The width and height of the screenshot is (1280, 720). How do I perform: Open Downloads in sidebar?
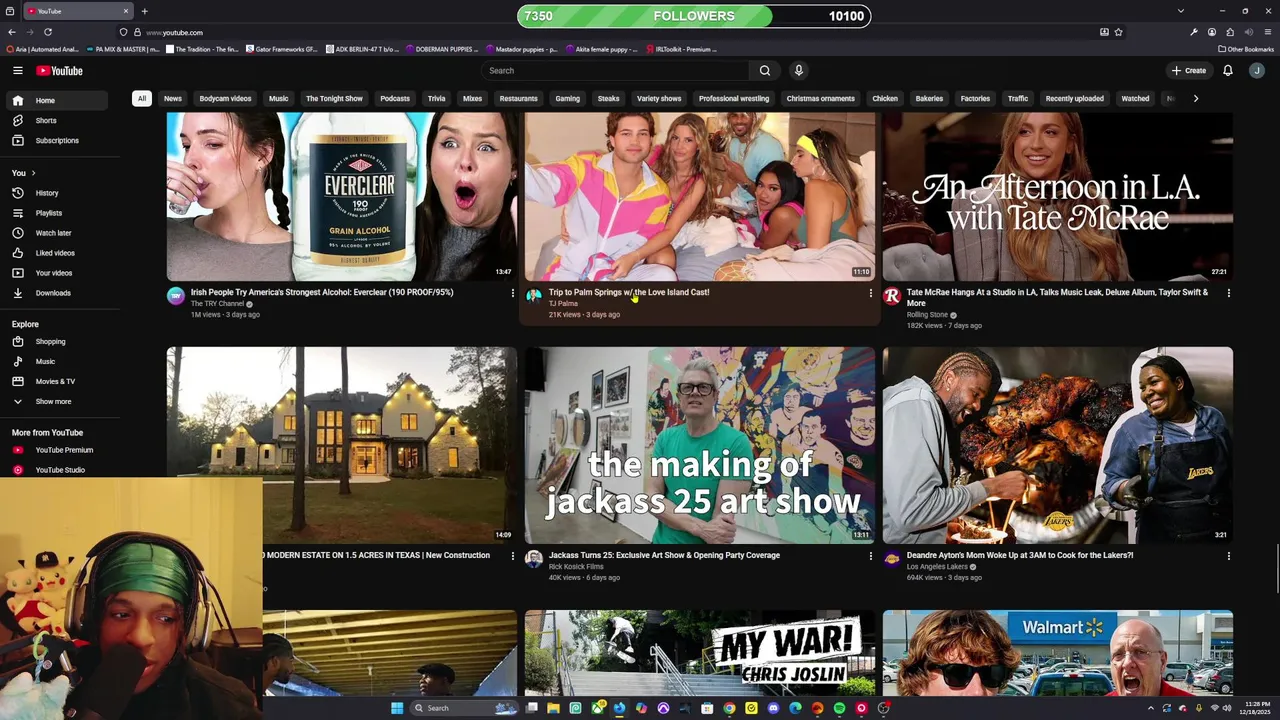(x=55, y=293)
